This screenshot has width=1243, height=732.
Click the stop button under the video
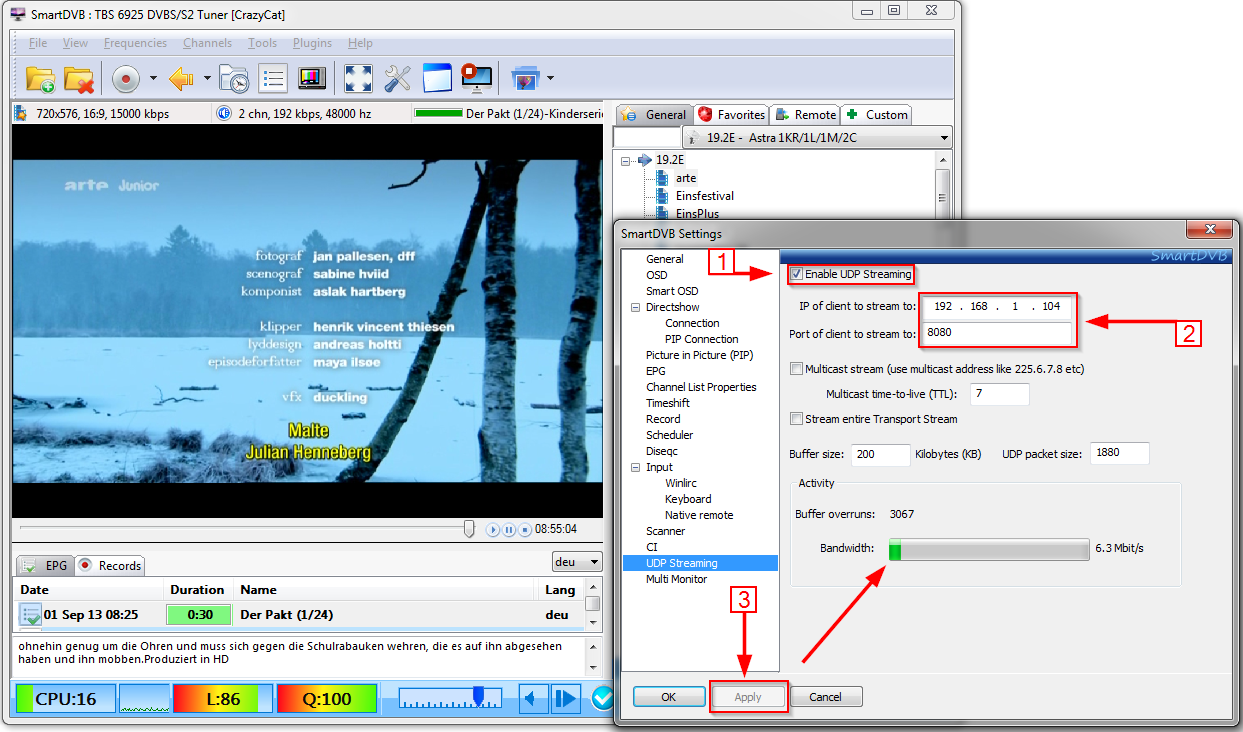tap(525, 530)
